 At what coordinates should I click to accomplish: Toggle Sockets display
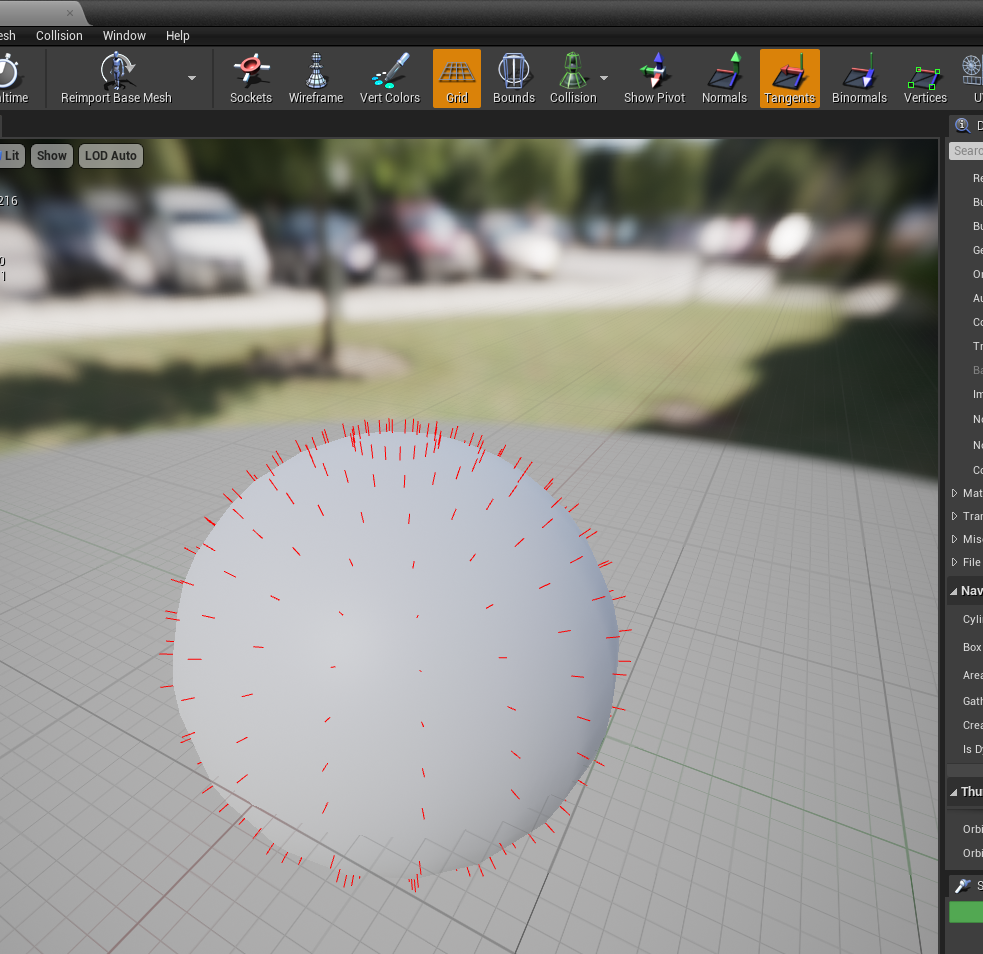coord(251,78)
